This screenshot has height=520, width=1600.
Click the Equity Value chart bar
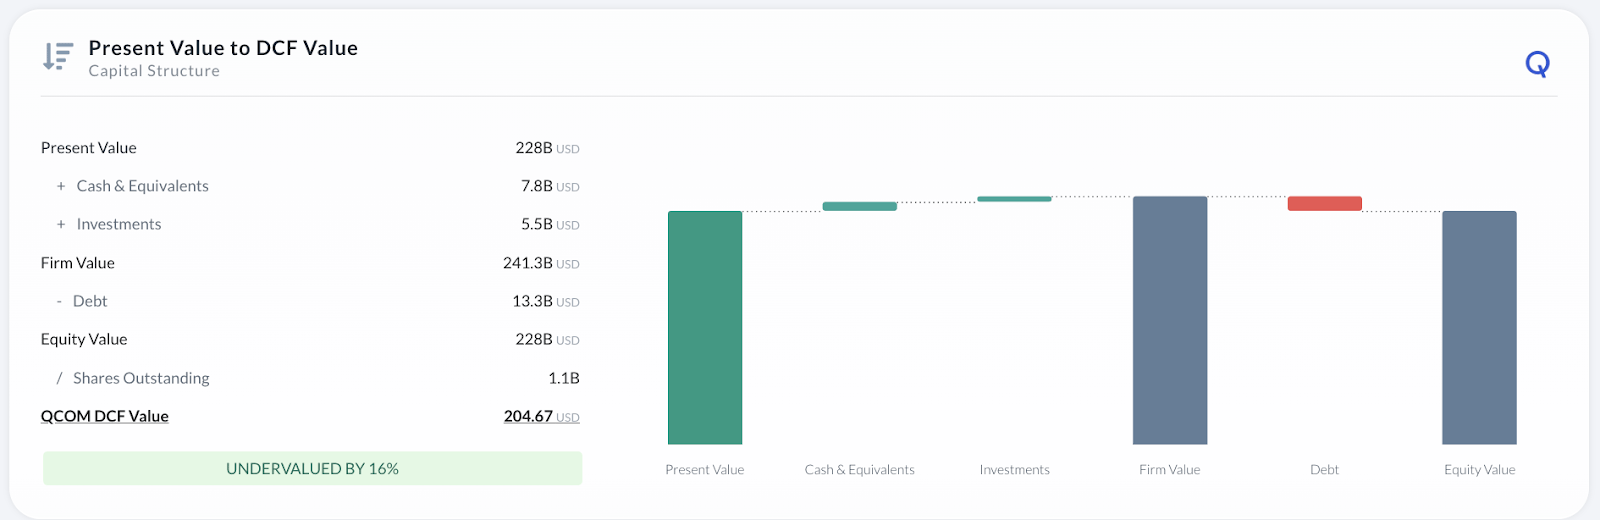click(1479, 327)
